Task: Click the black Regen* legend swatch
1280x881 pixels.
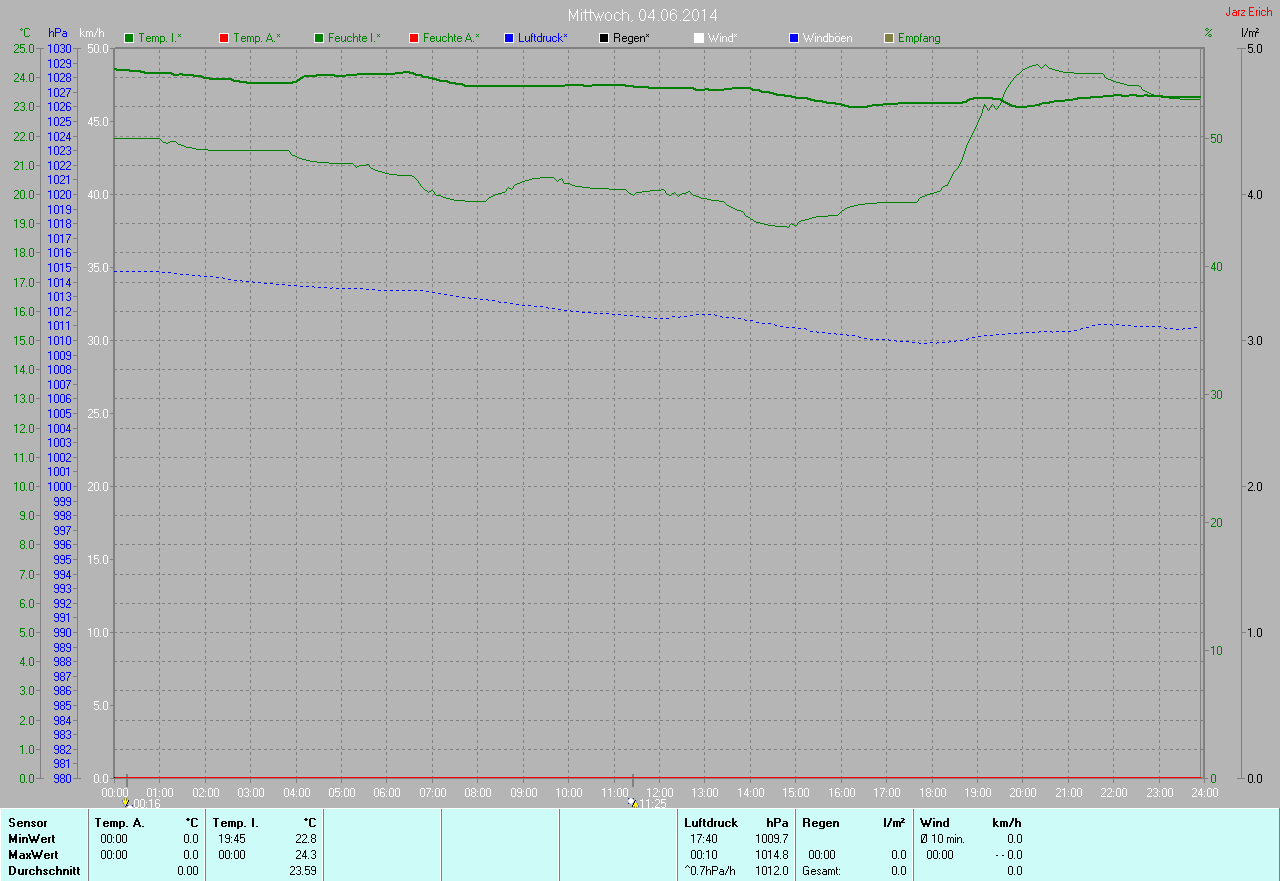Action: tap(604, 38)
